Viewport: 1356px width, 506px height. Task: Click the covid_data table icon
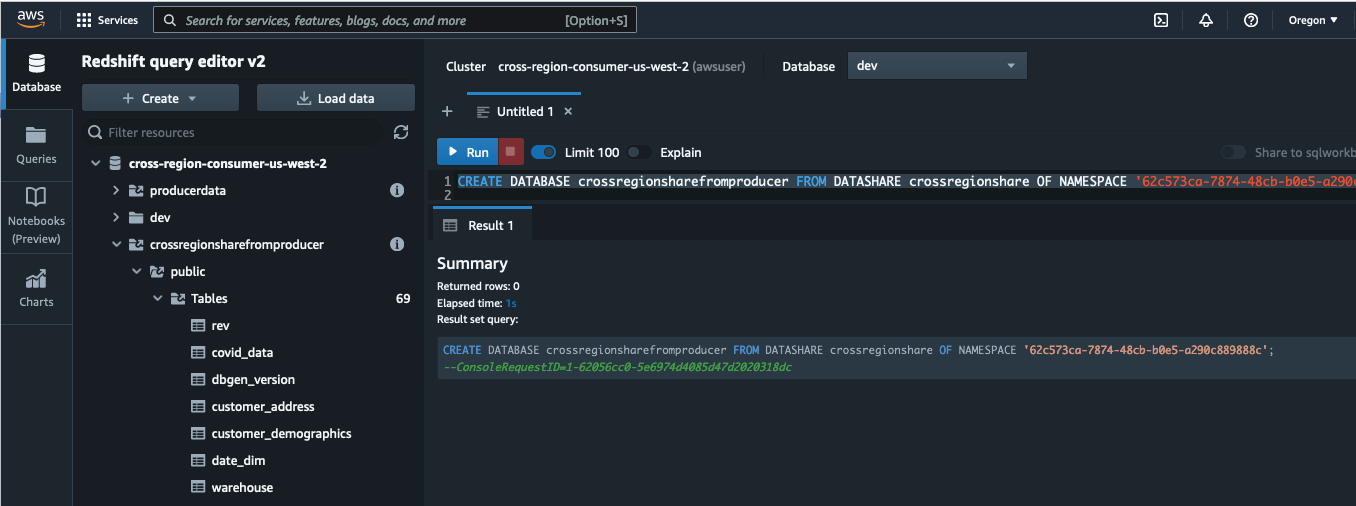(x=198, y=352)
